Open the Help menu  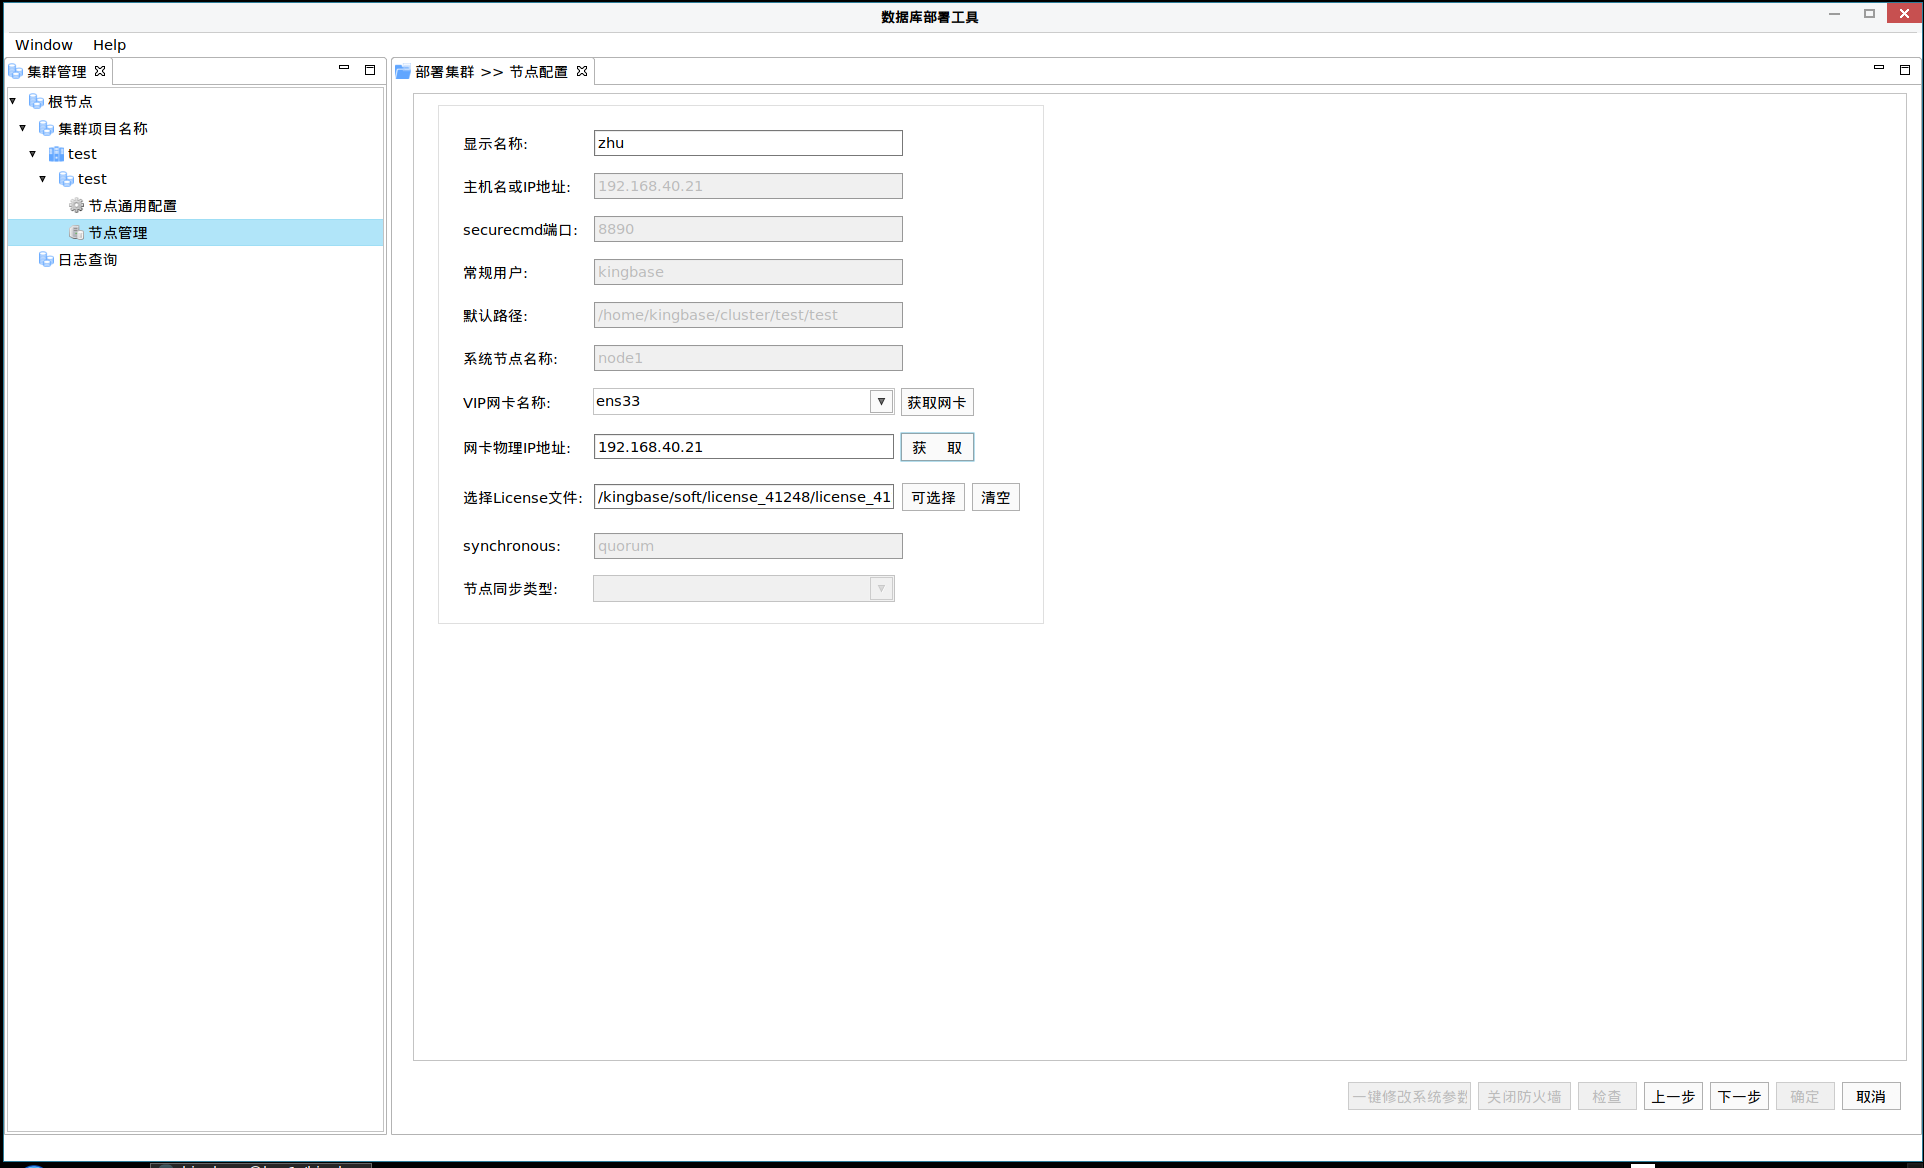[x=109, y=45]
